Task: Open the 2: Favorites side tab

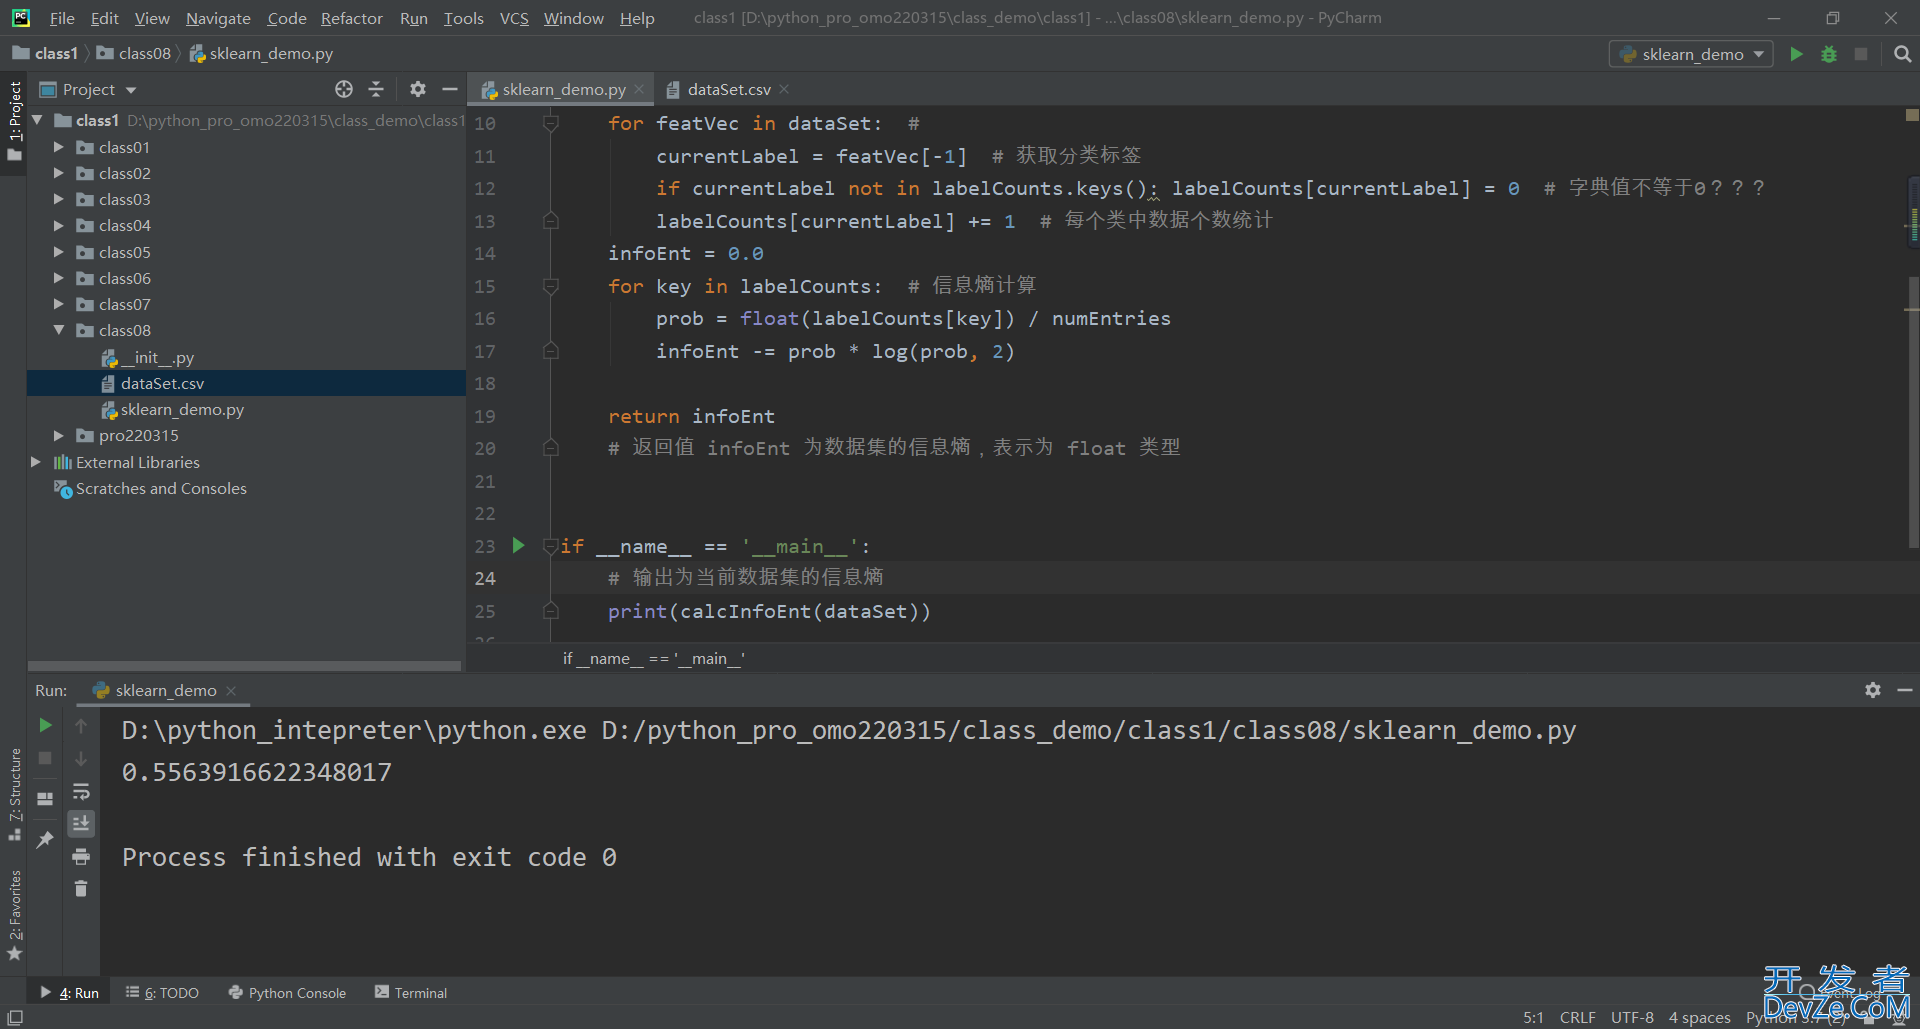Action: [x=14, y=914]
